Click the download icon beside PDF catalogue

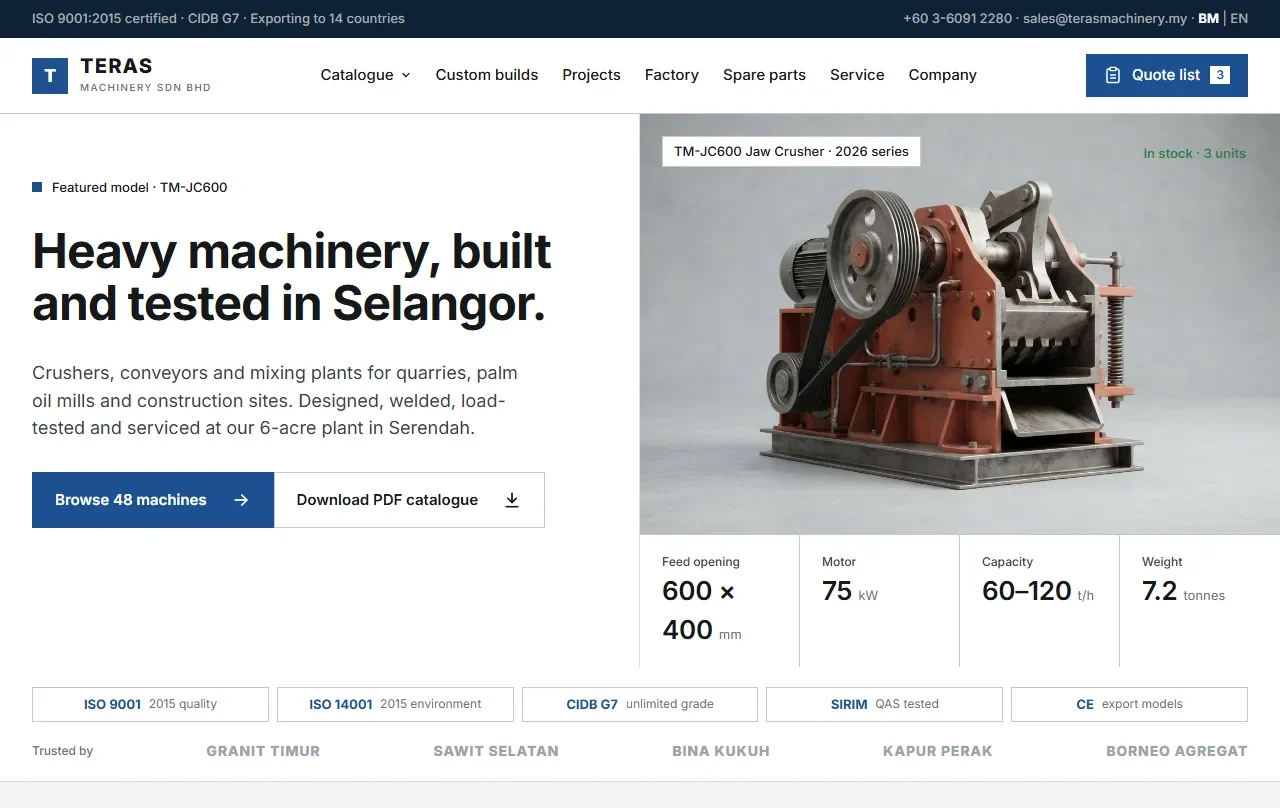tap(512, 500)
